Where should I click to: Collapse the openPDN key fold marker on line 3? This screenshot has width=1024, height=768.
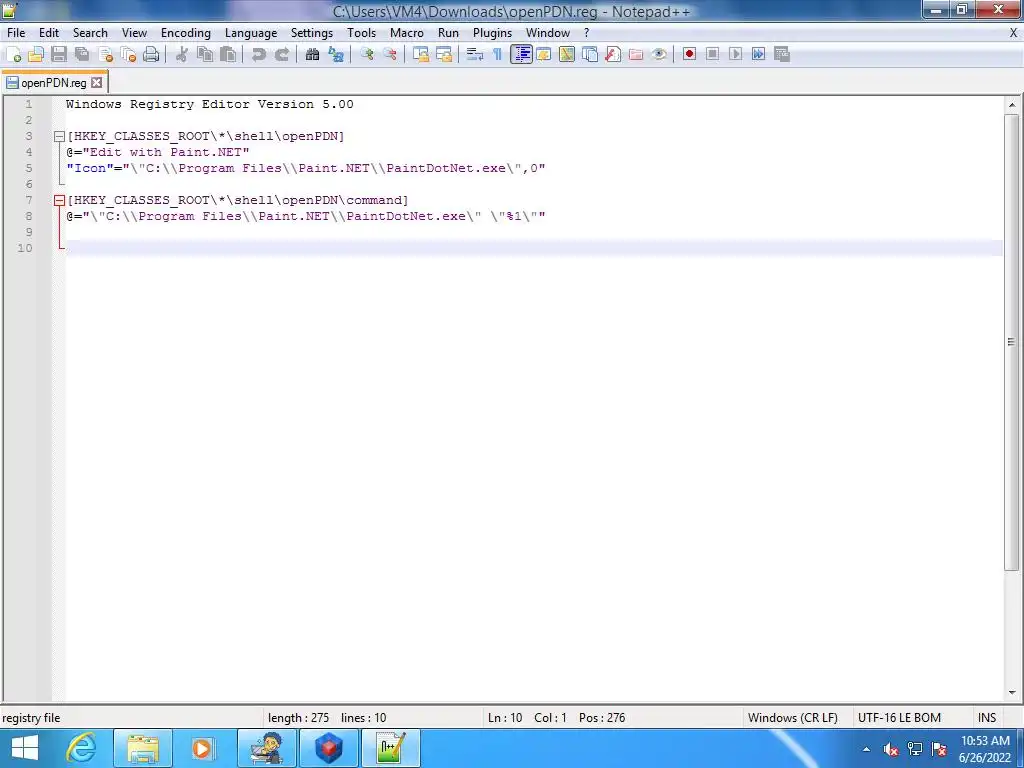point(59,136)
